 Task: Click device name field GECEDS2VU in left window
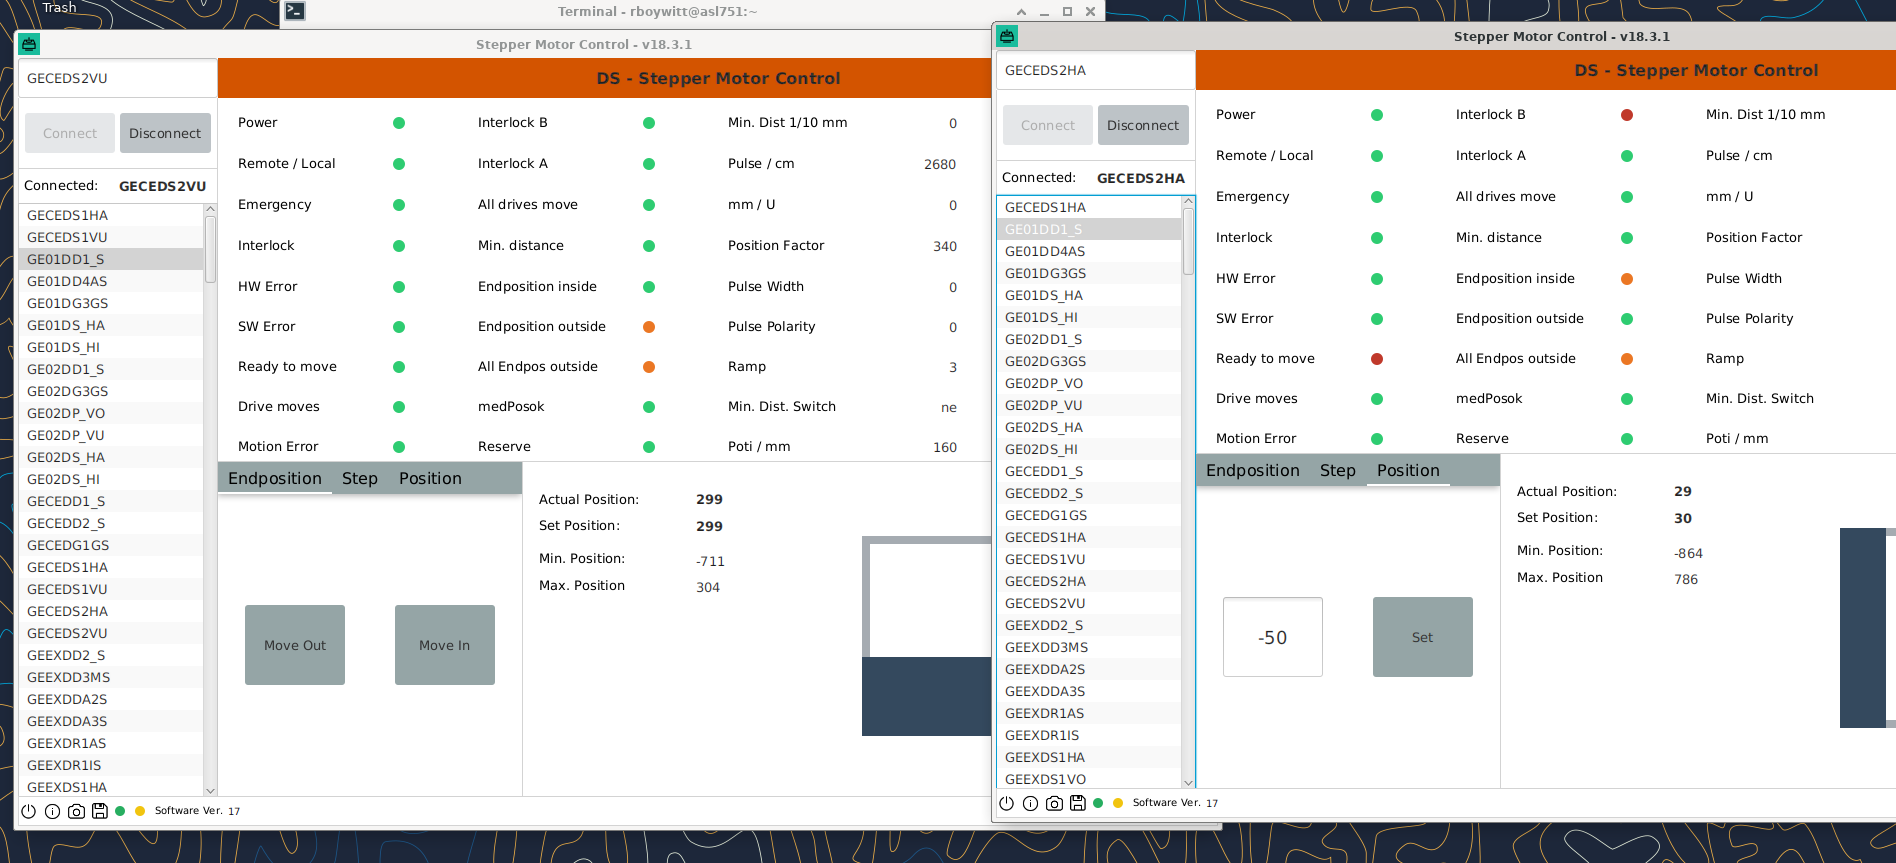pyautogui.click(x=118, y=78)
